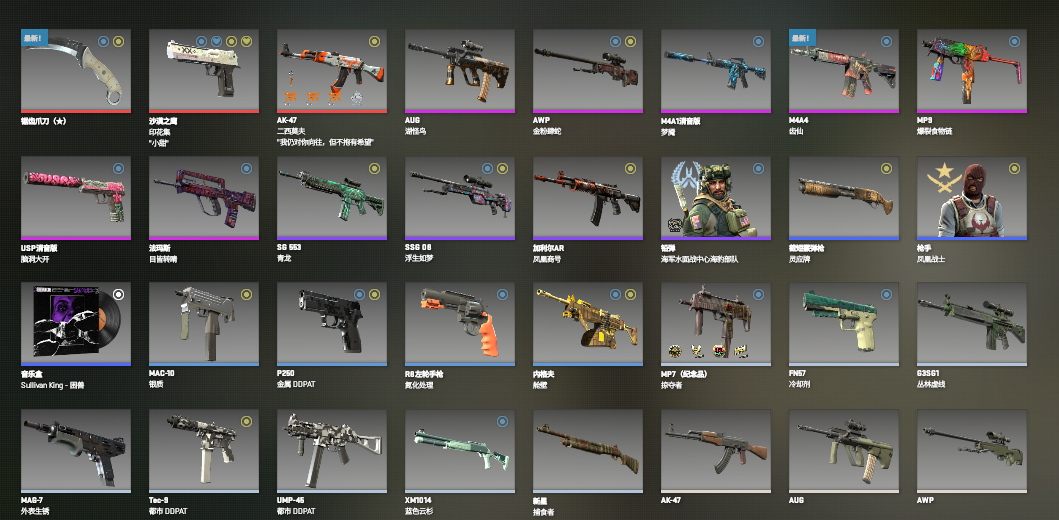Click the 最新! badge on the M4A4 tile
Viewport: 1059px width, 520px height.
point(802,38)
